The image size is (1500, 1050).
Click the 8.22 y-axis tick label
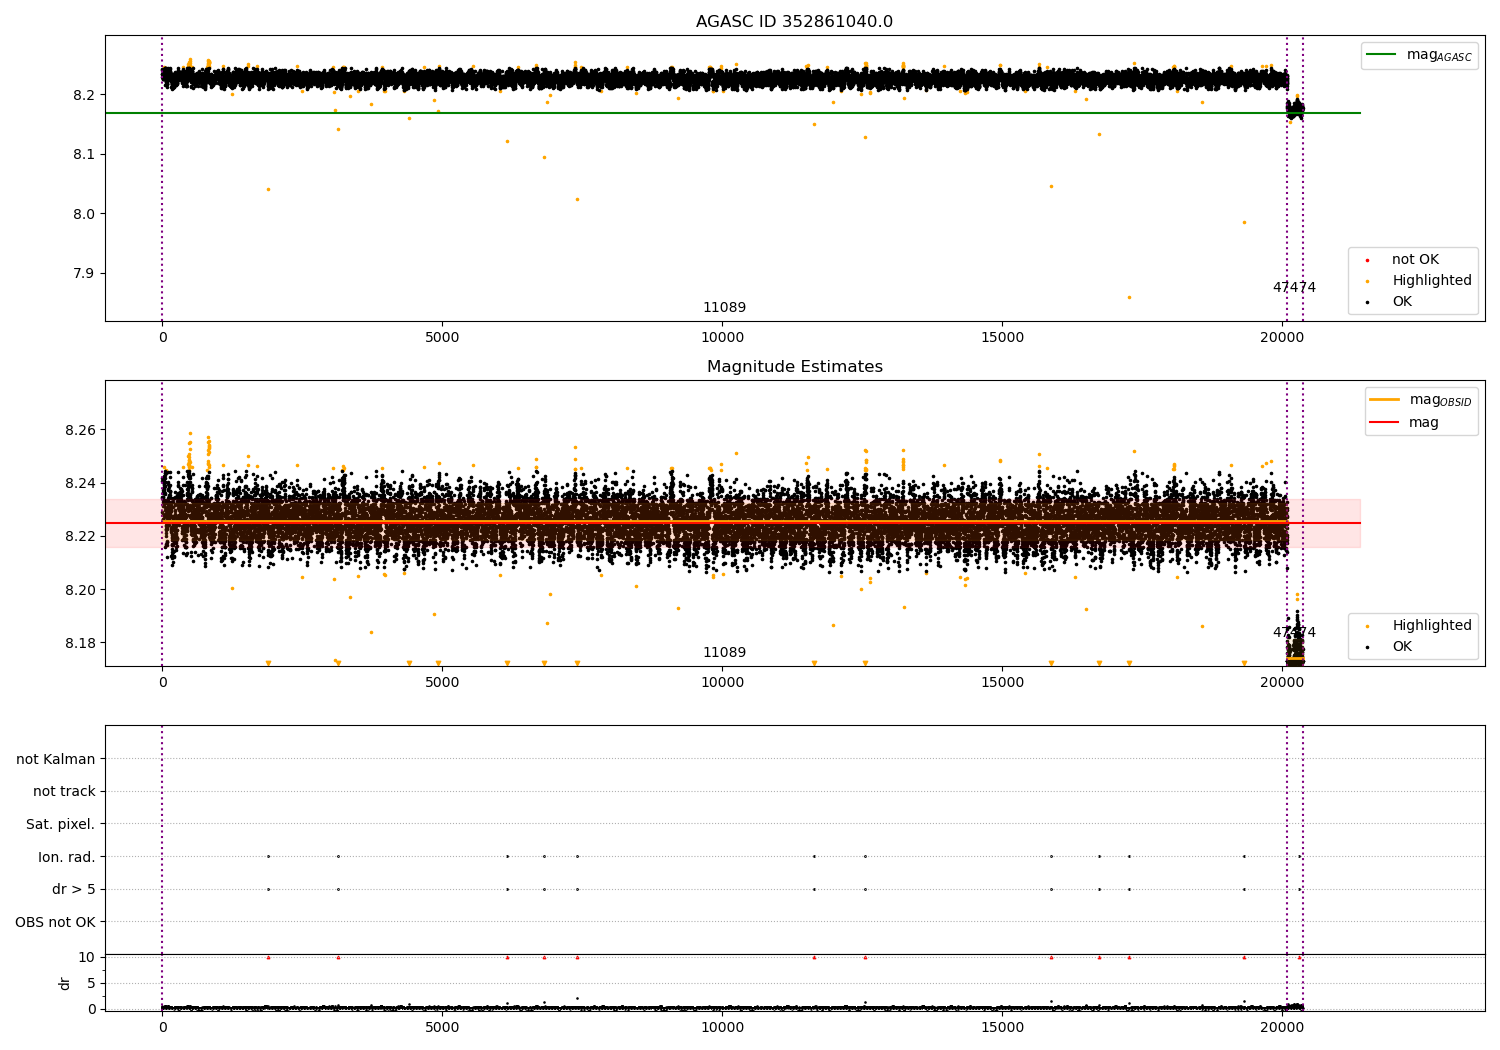[80, 537]
